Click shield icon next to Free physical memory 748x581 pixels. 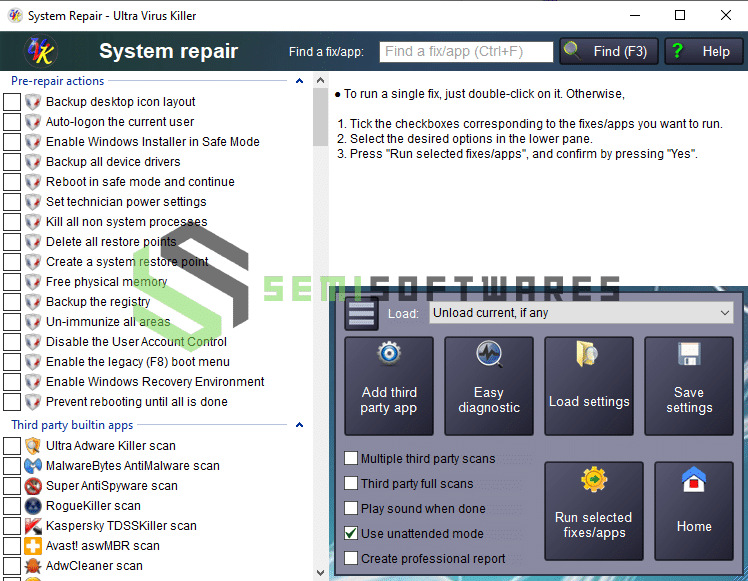coord(33,282)
